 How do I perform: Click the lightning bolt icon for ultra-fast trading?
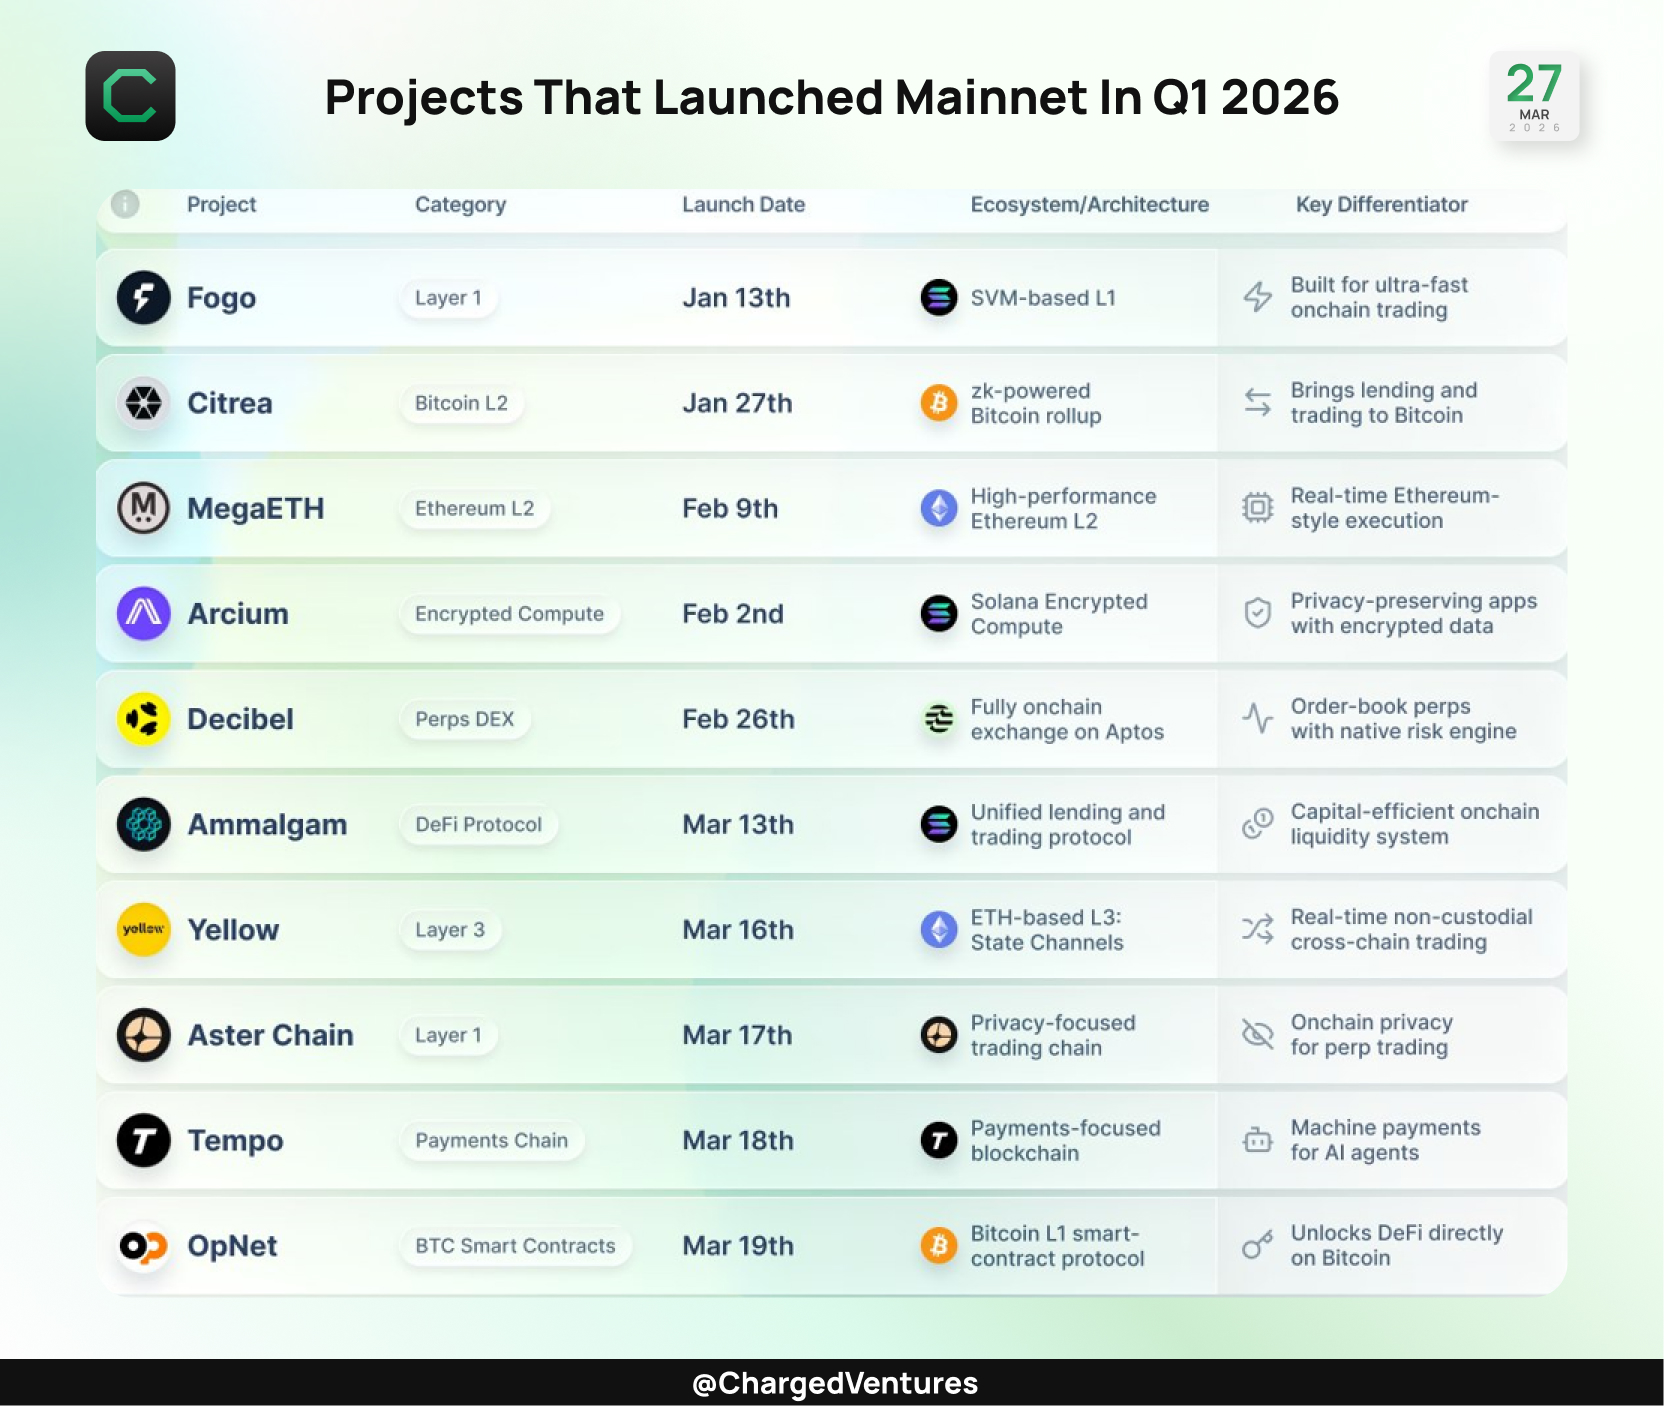pyautogui.click(x=1258, y=297)
